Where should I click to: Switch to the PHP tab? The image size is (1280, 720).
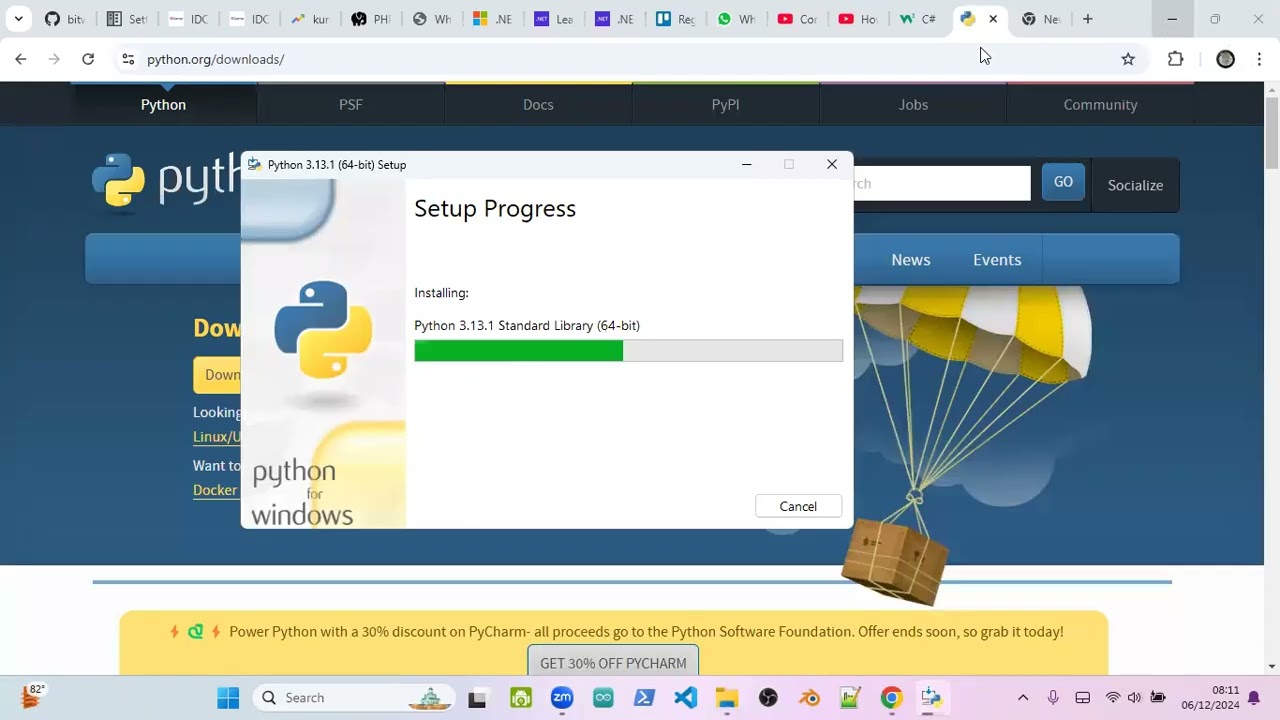click(x=370, y=19)
